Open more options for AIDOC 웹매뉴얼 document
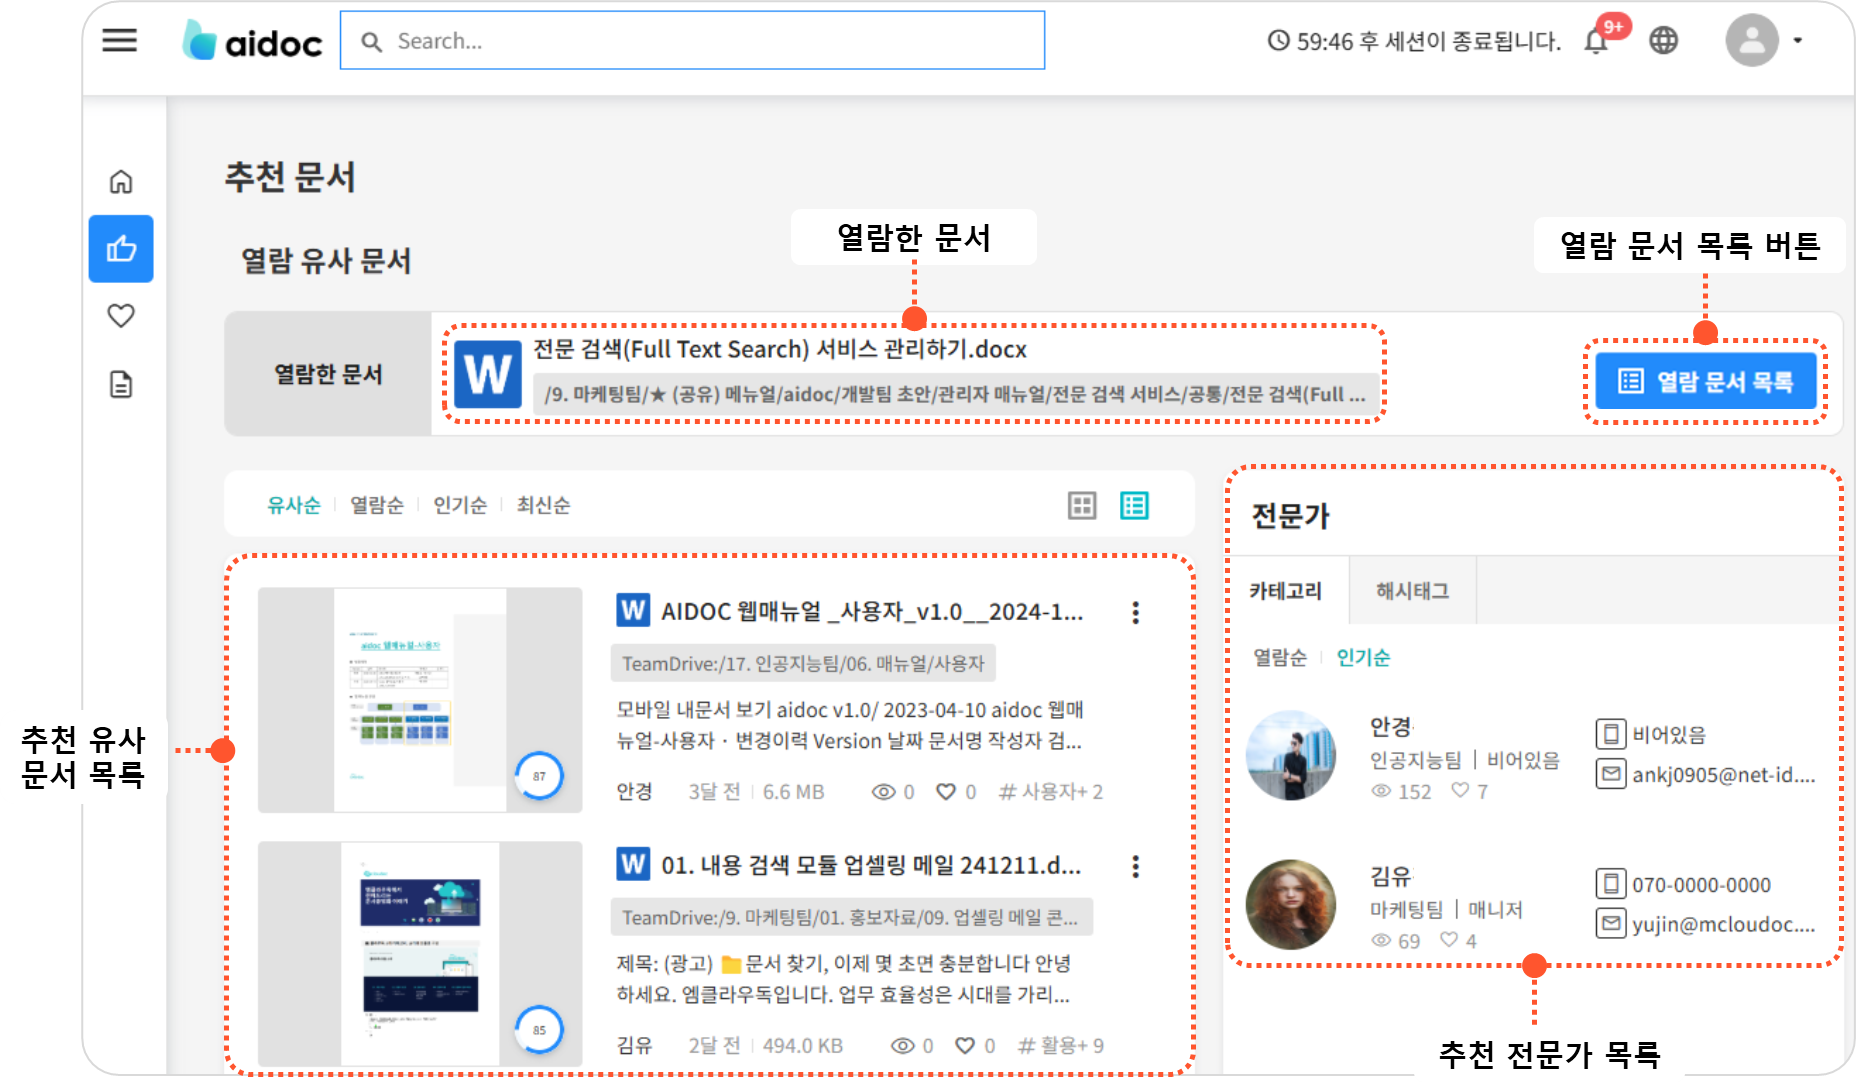 coord(1135,612)
